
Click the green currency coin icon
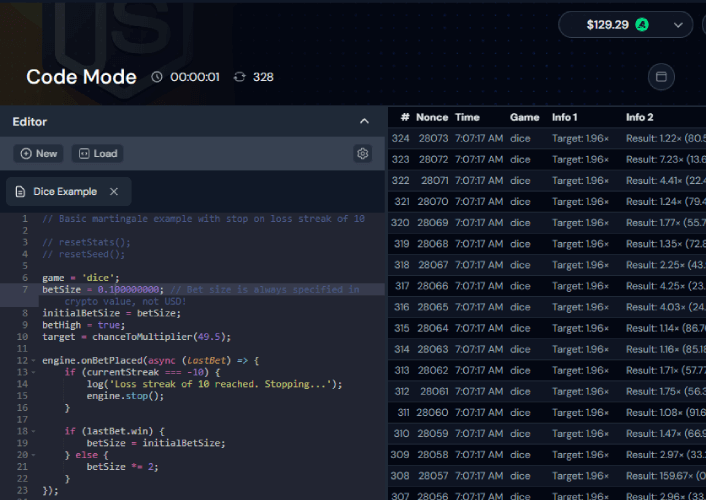(x=642, y=25)
